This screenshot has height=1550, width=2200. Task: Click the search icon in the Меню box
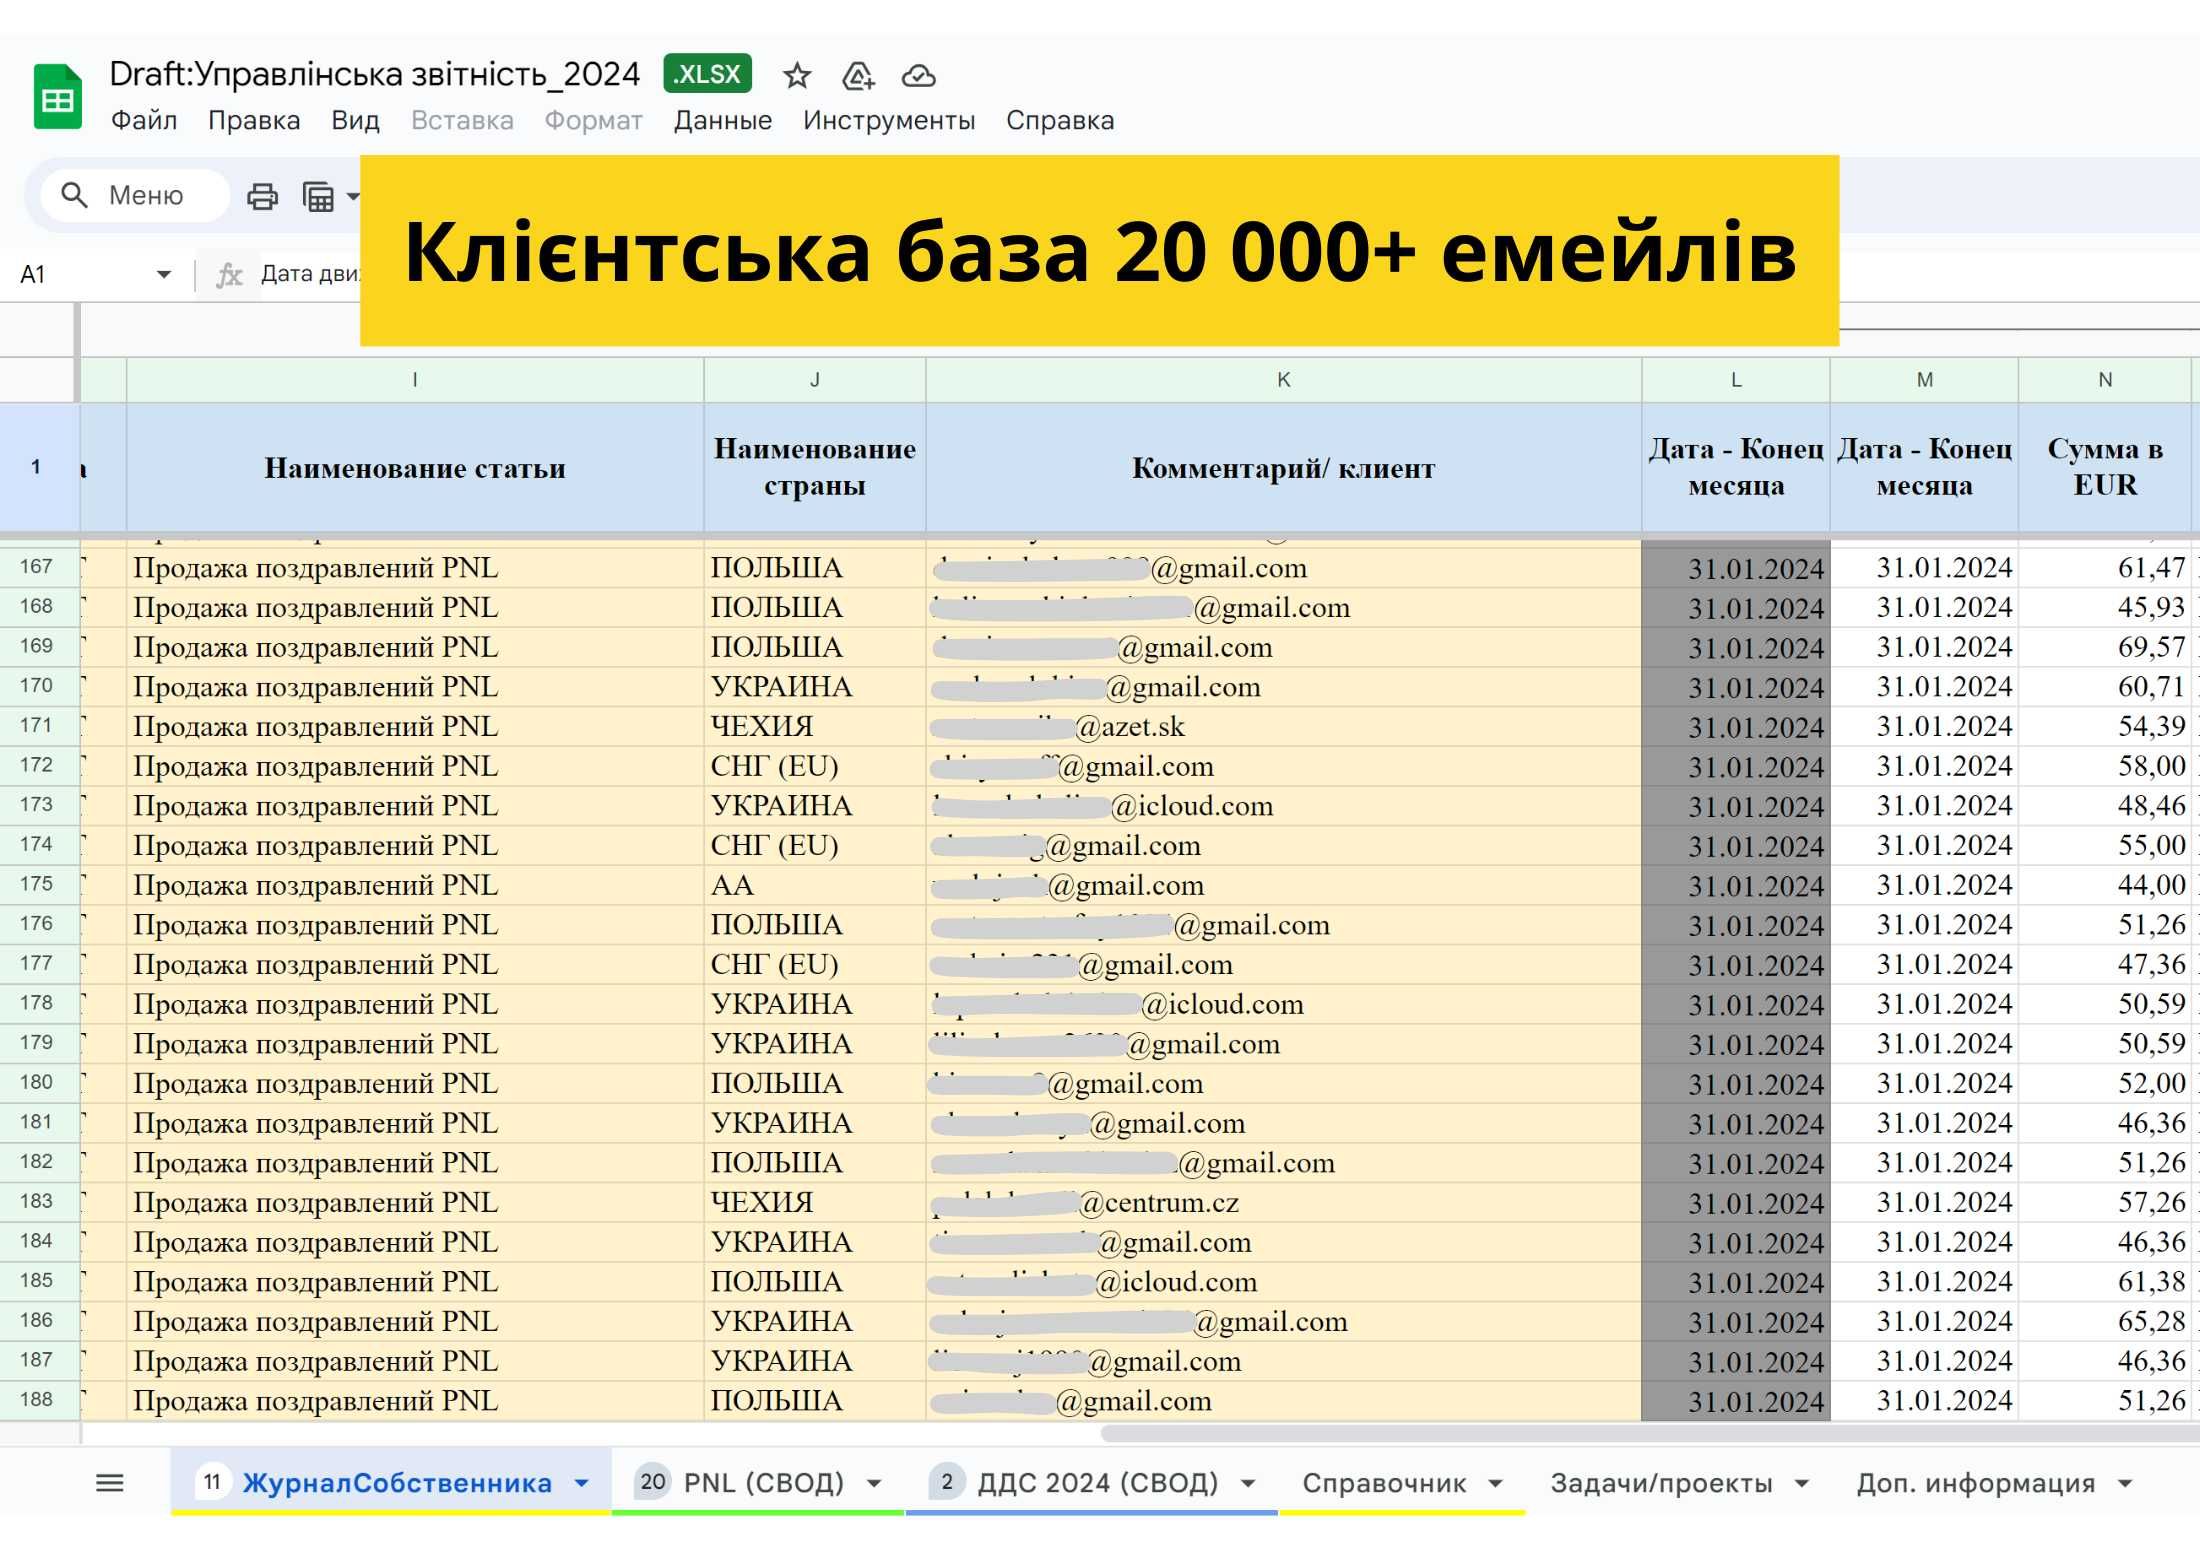point(75,195)
